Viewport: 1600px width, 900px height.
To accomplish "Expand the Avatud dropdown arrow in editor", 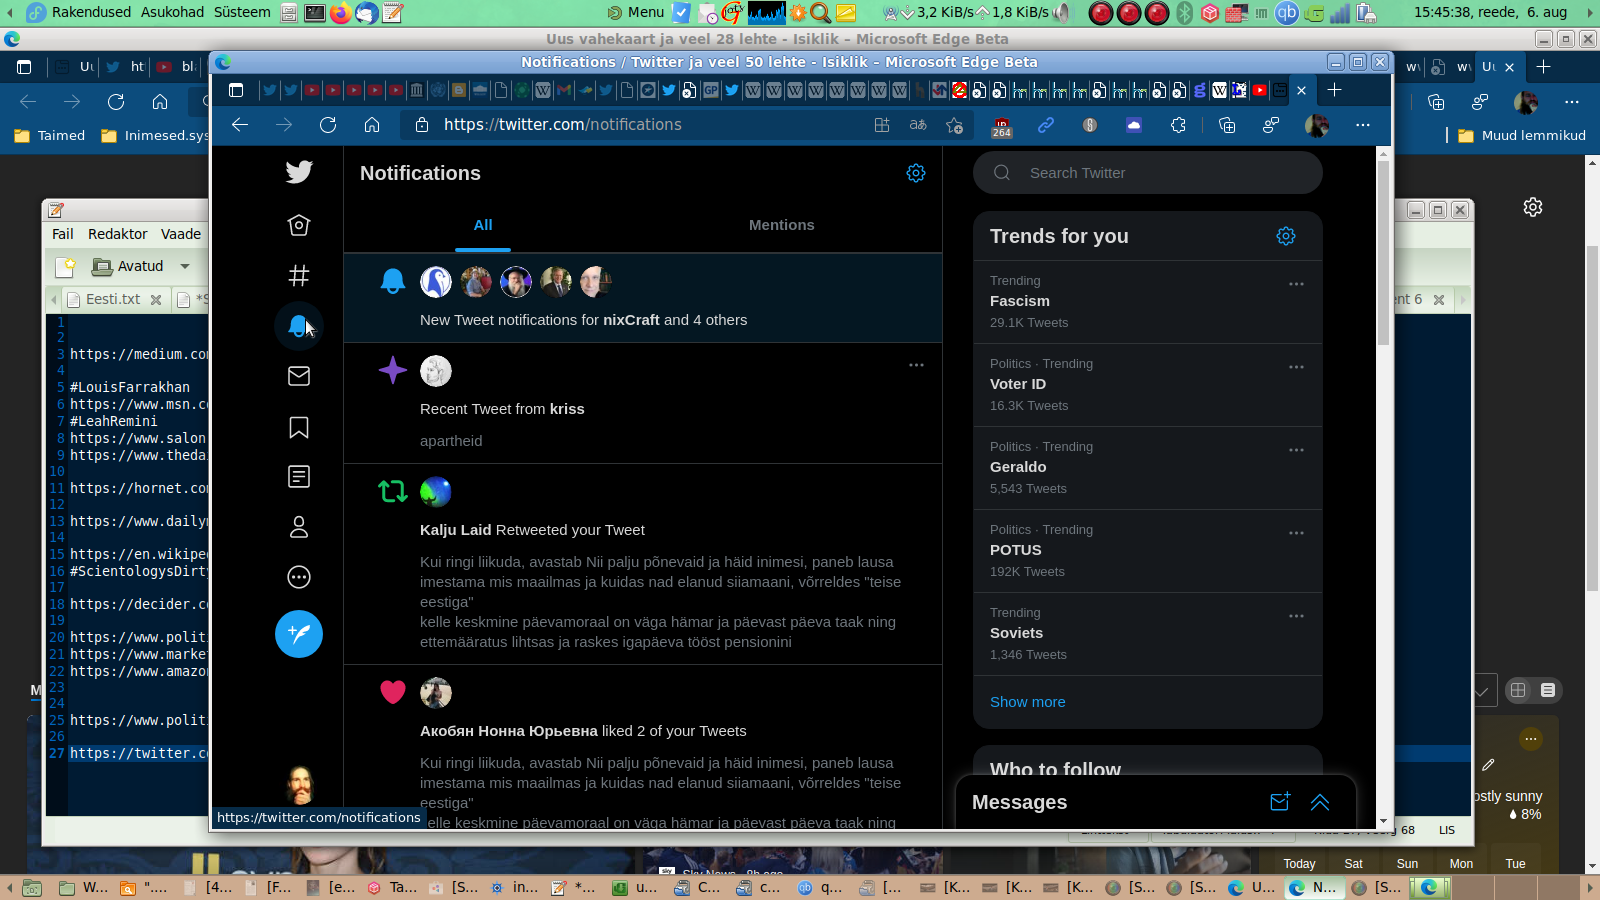I will [x=185, y=266].
